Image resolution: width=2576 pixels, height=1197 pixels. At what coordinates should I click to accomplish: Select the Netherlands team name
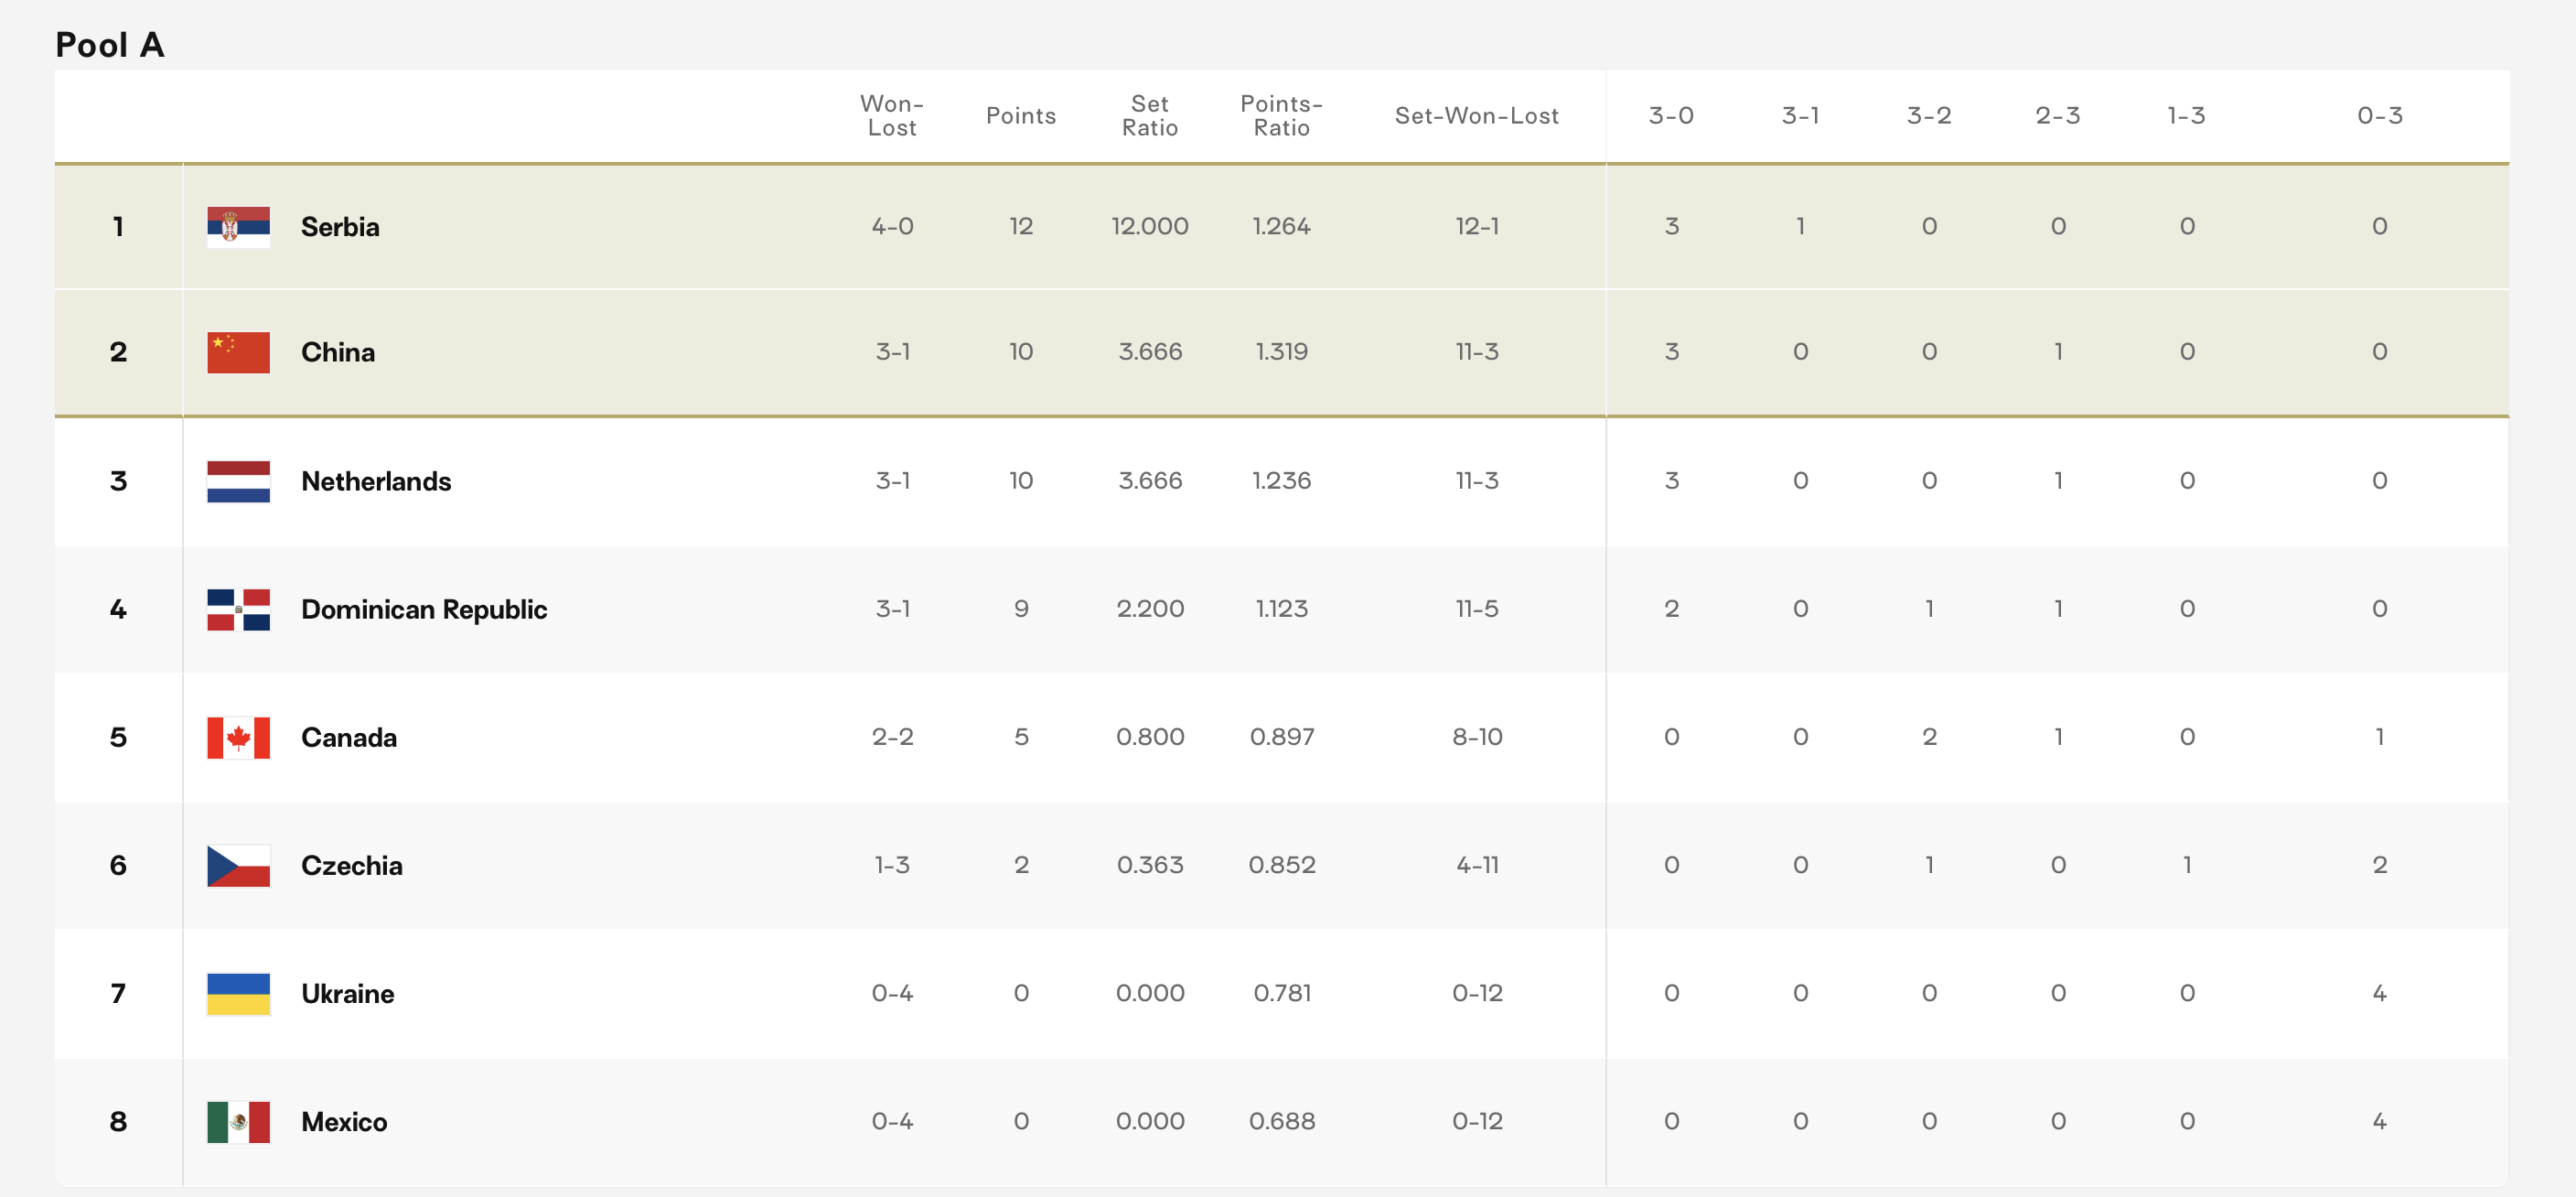pos(376,481)
